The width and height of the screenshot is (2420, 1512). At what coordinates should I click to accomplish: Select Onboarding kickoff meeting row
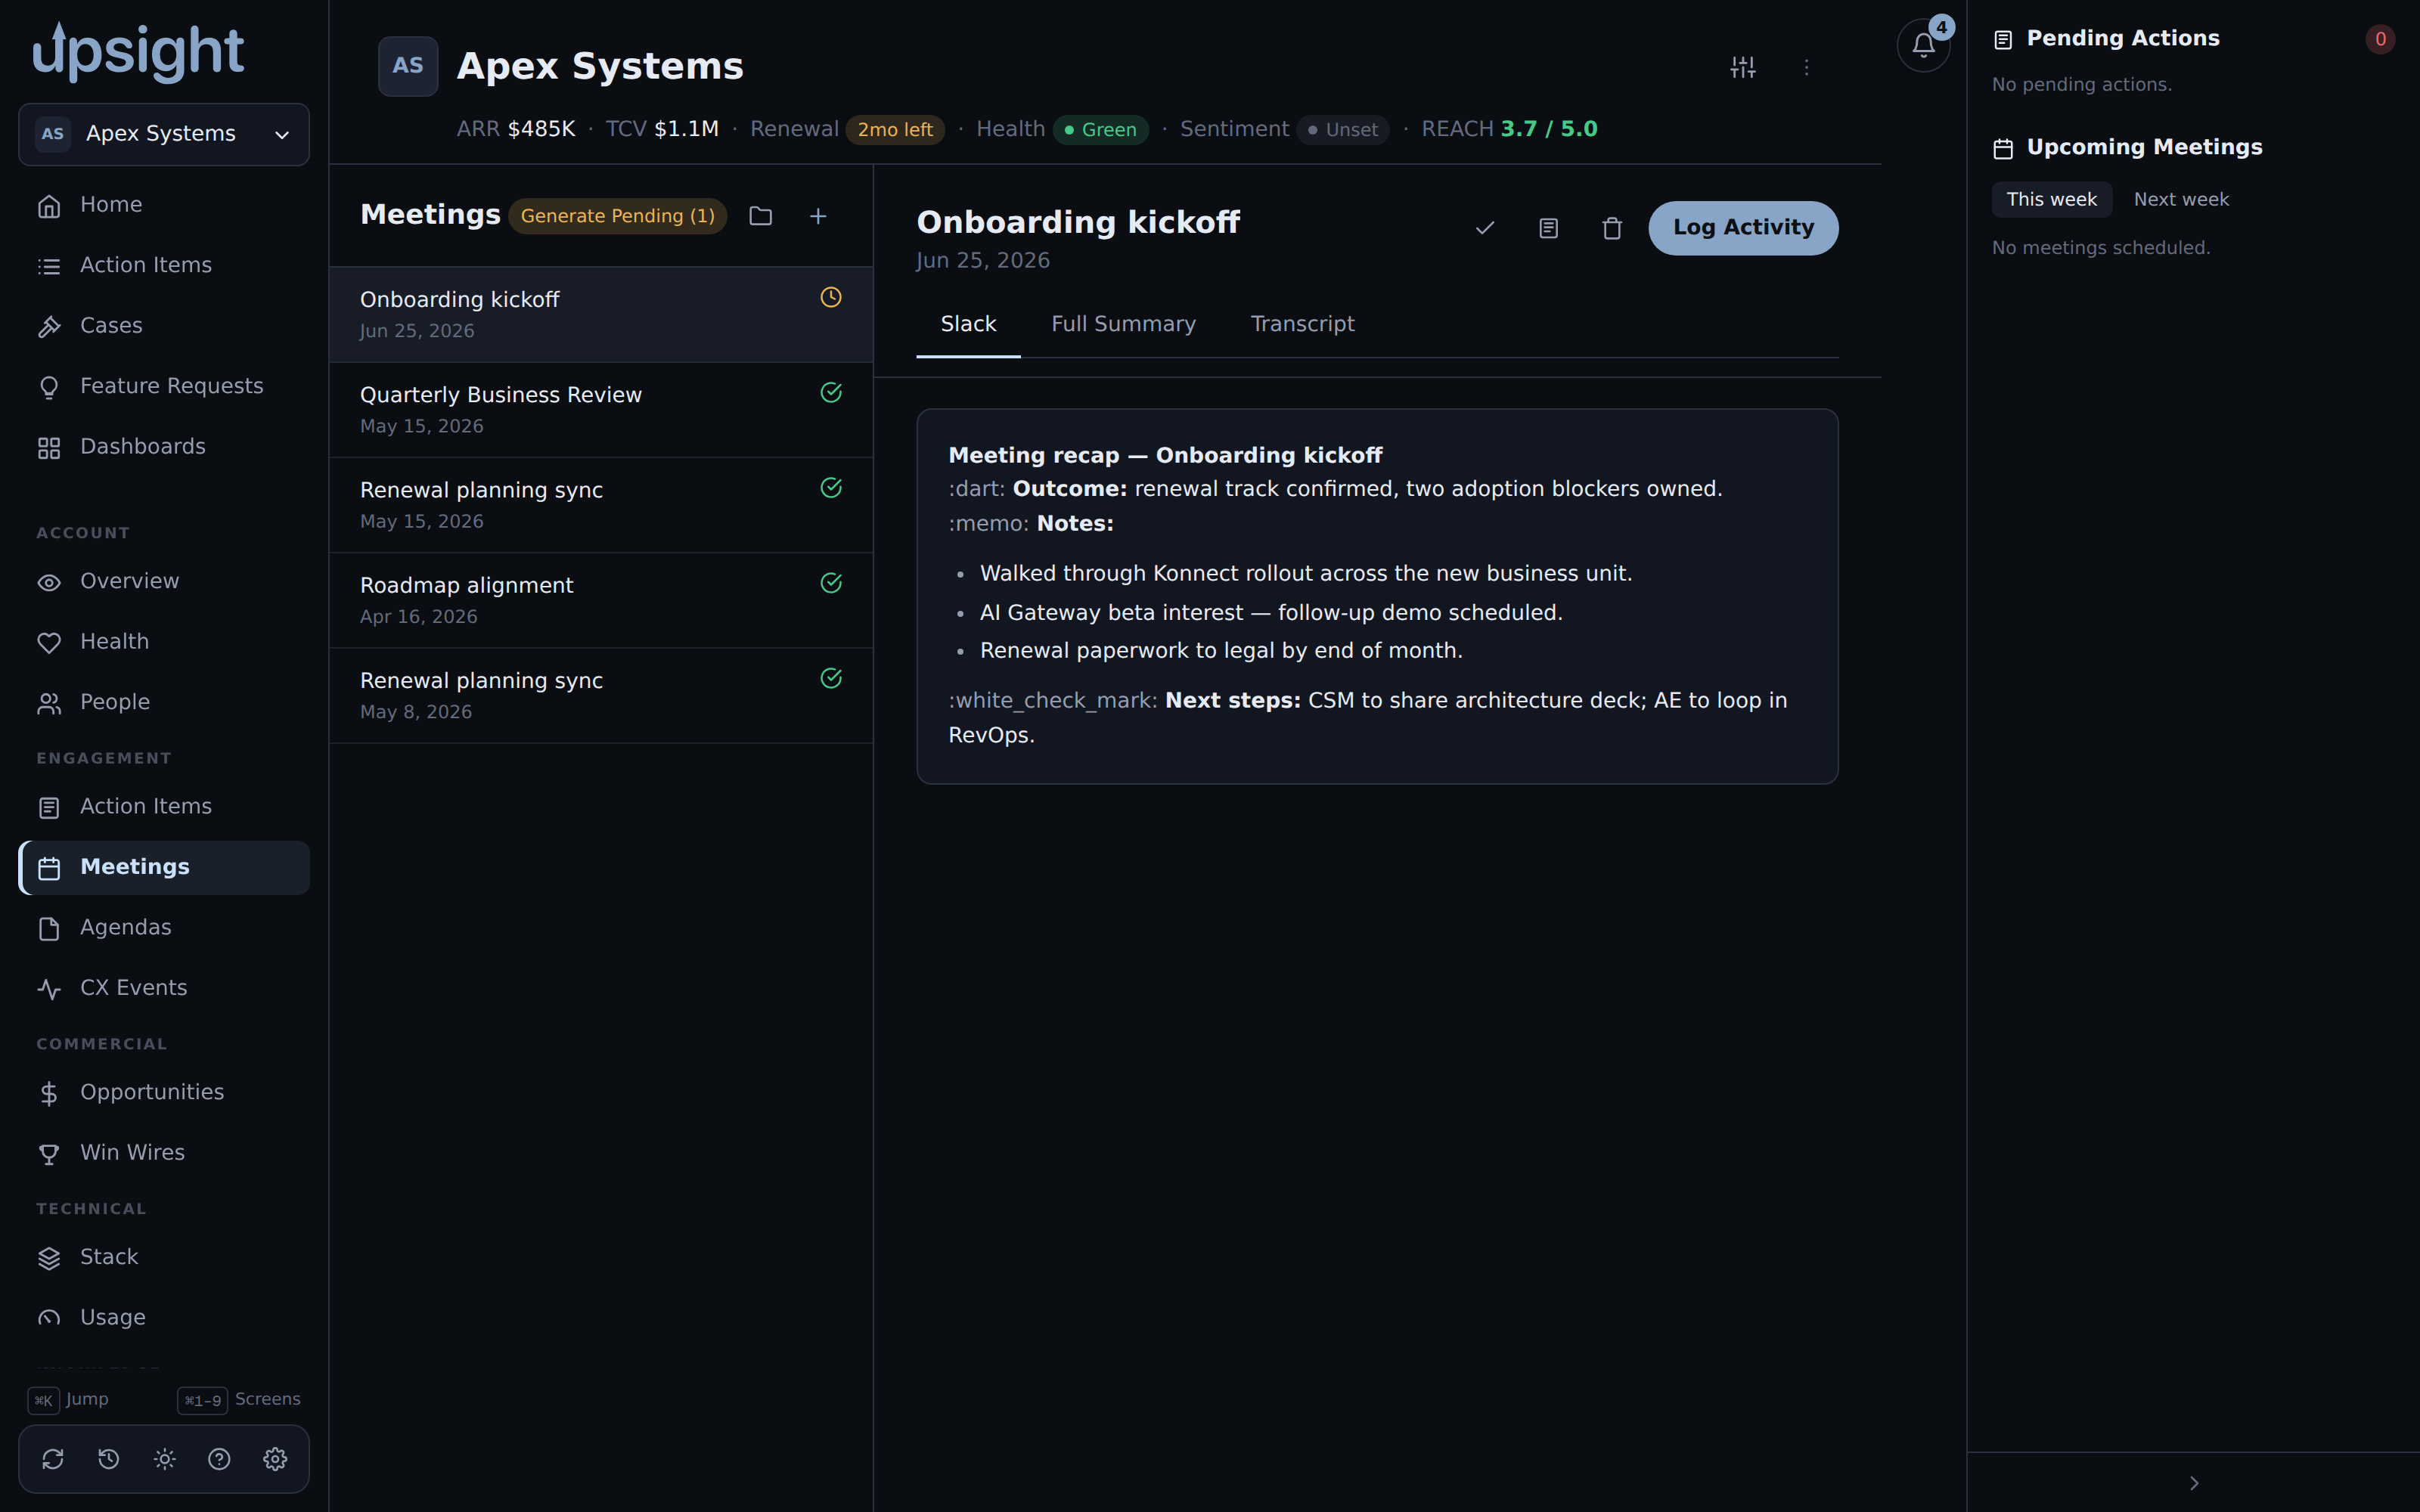601,314
